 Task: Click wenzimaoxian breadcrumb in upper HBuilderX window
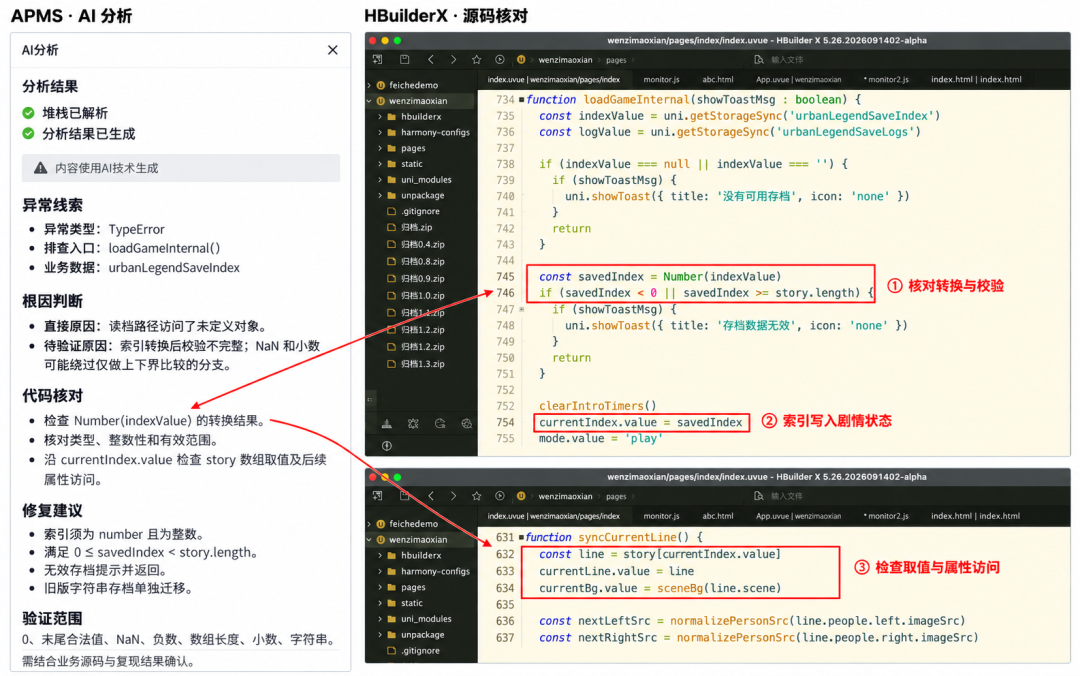565,60
